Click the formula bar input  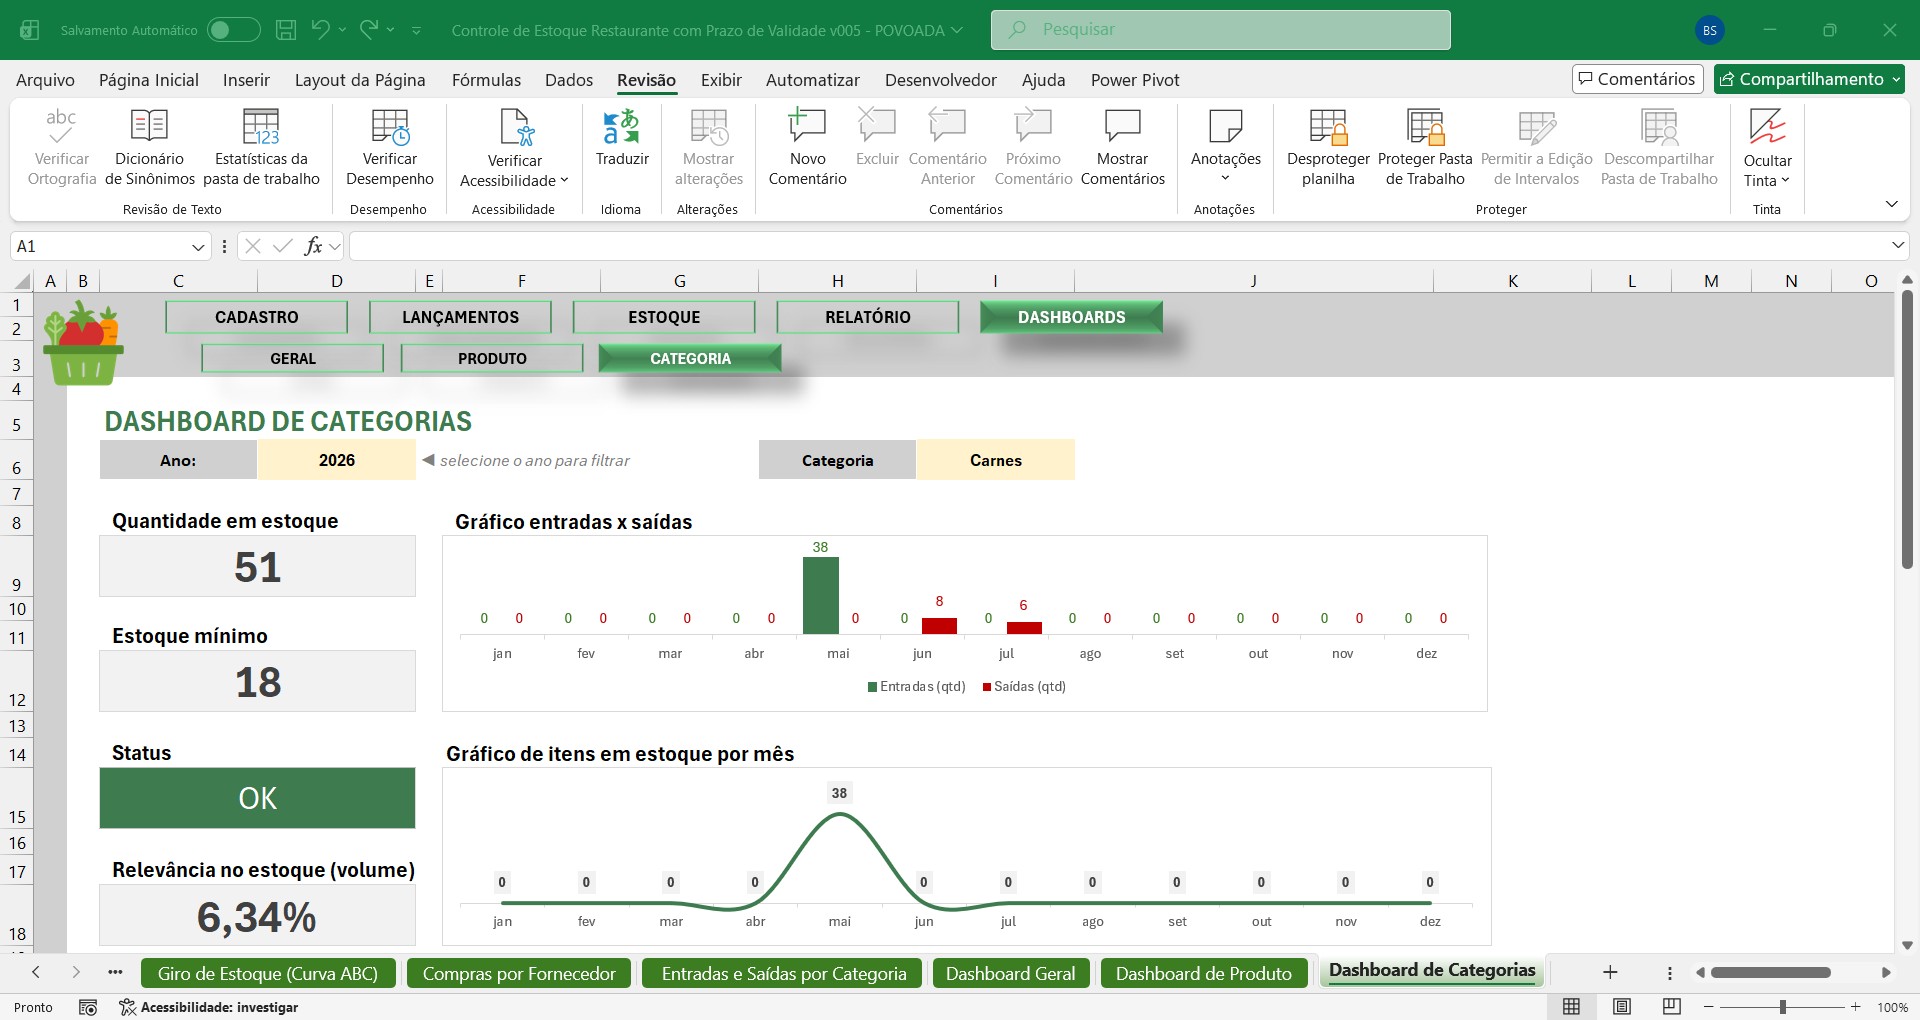coord(1118,246)
